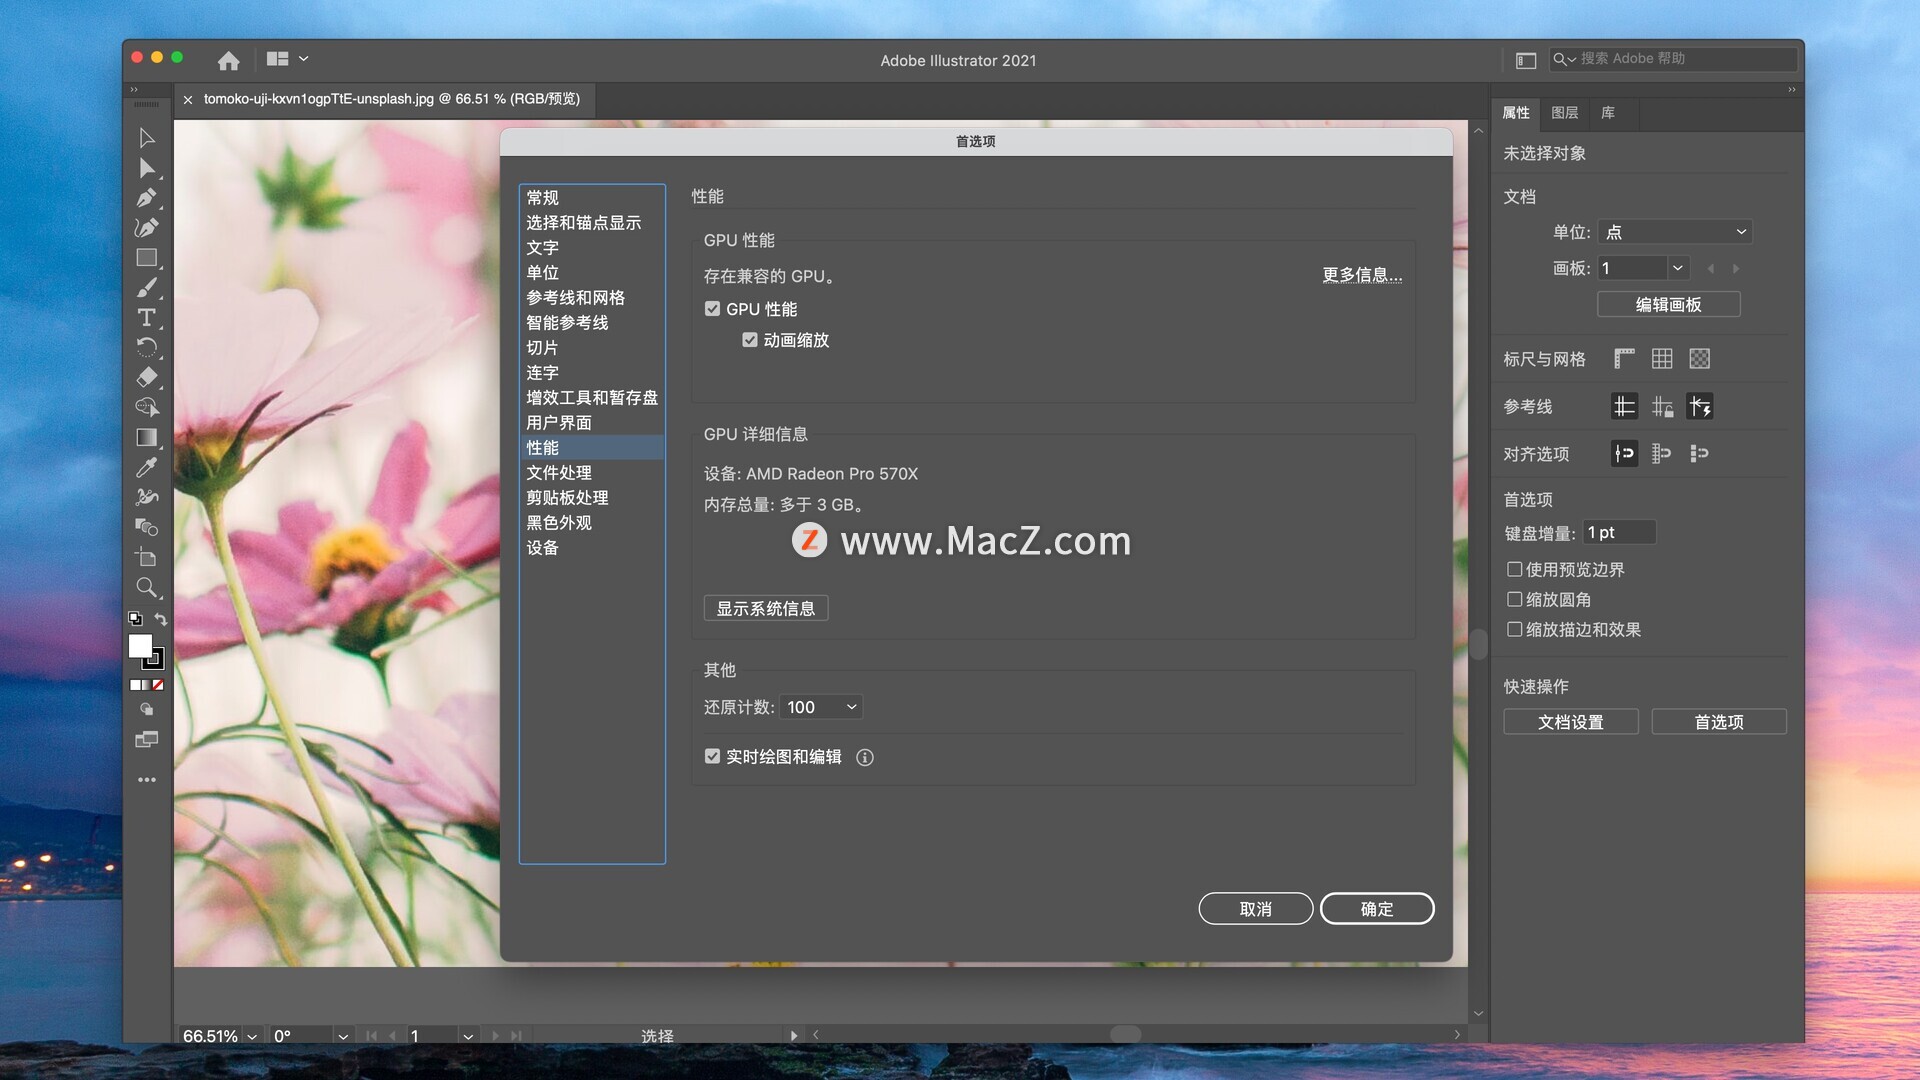Image resolution: width=1920 pixels, height=1080 pixels.
Task: Toggle the GPU 性能 checkbox
Action: pyautogui.click(x=712, y=309)
